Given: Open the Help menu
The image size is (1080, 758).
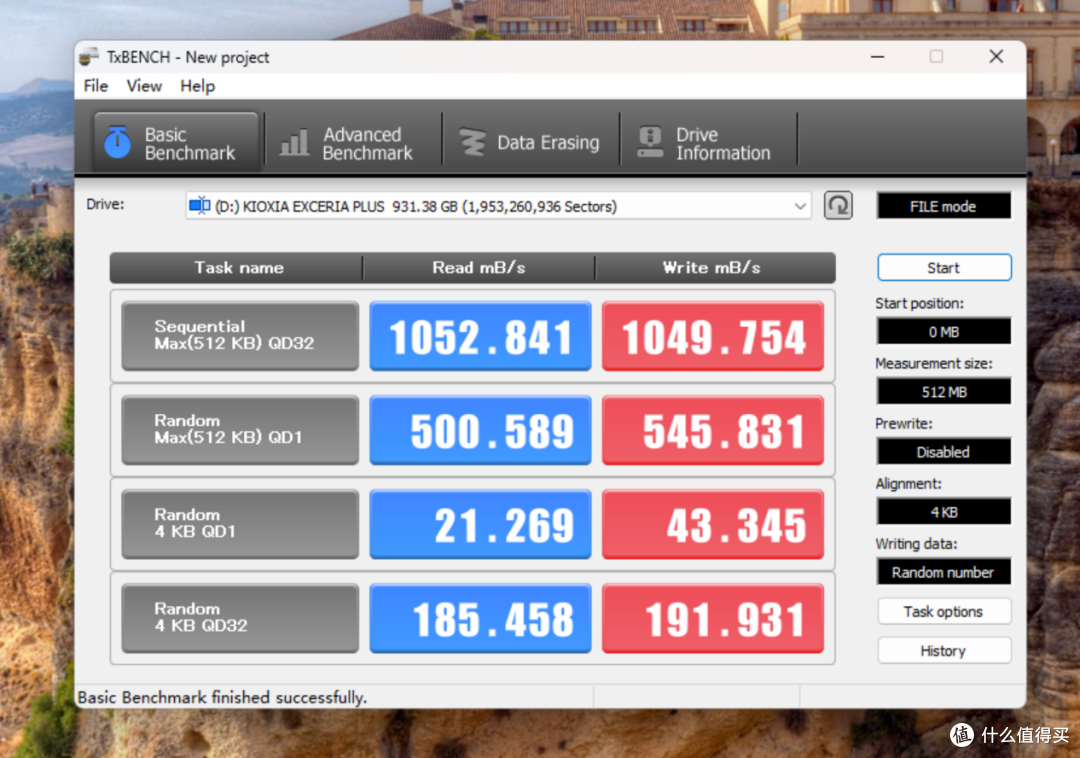Looking at the screenshot, I should (x=198, y=86).
